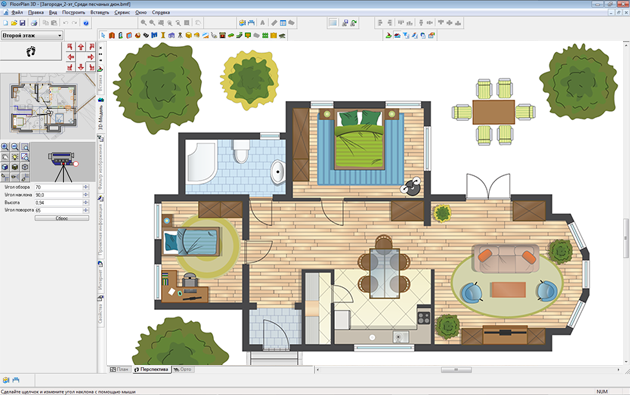
Task: Switch to the dark cube render mode in the left panel
Action: (x=15, y=167)
